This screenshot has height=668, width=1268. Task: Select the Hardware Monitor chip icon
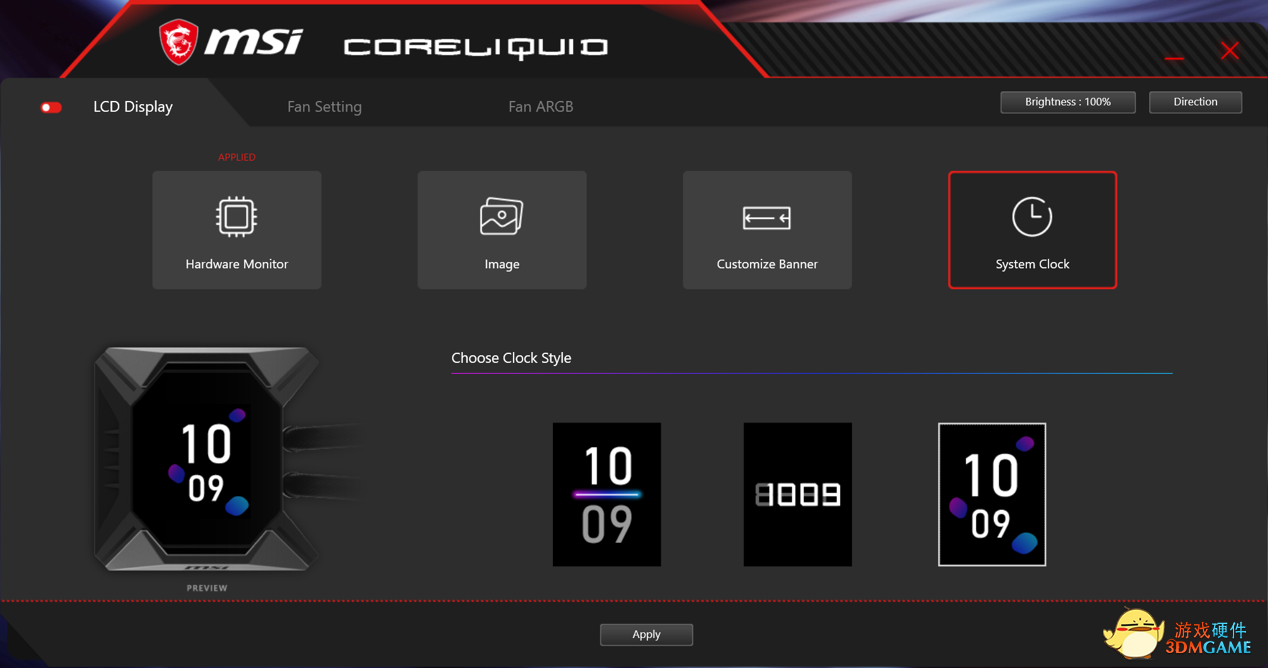[x=237, y=216]
